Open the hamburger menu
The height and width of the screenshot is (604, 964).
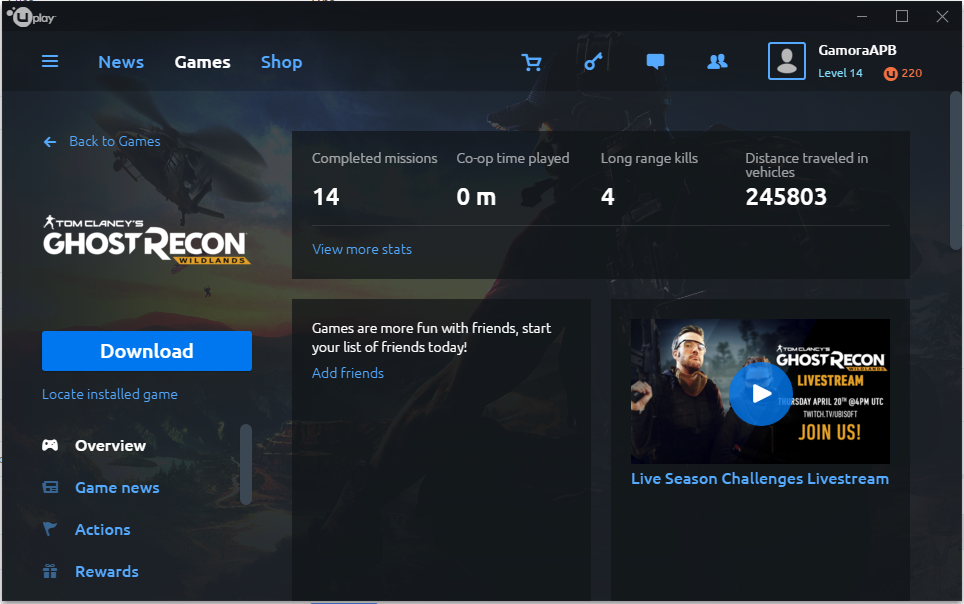50,62
